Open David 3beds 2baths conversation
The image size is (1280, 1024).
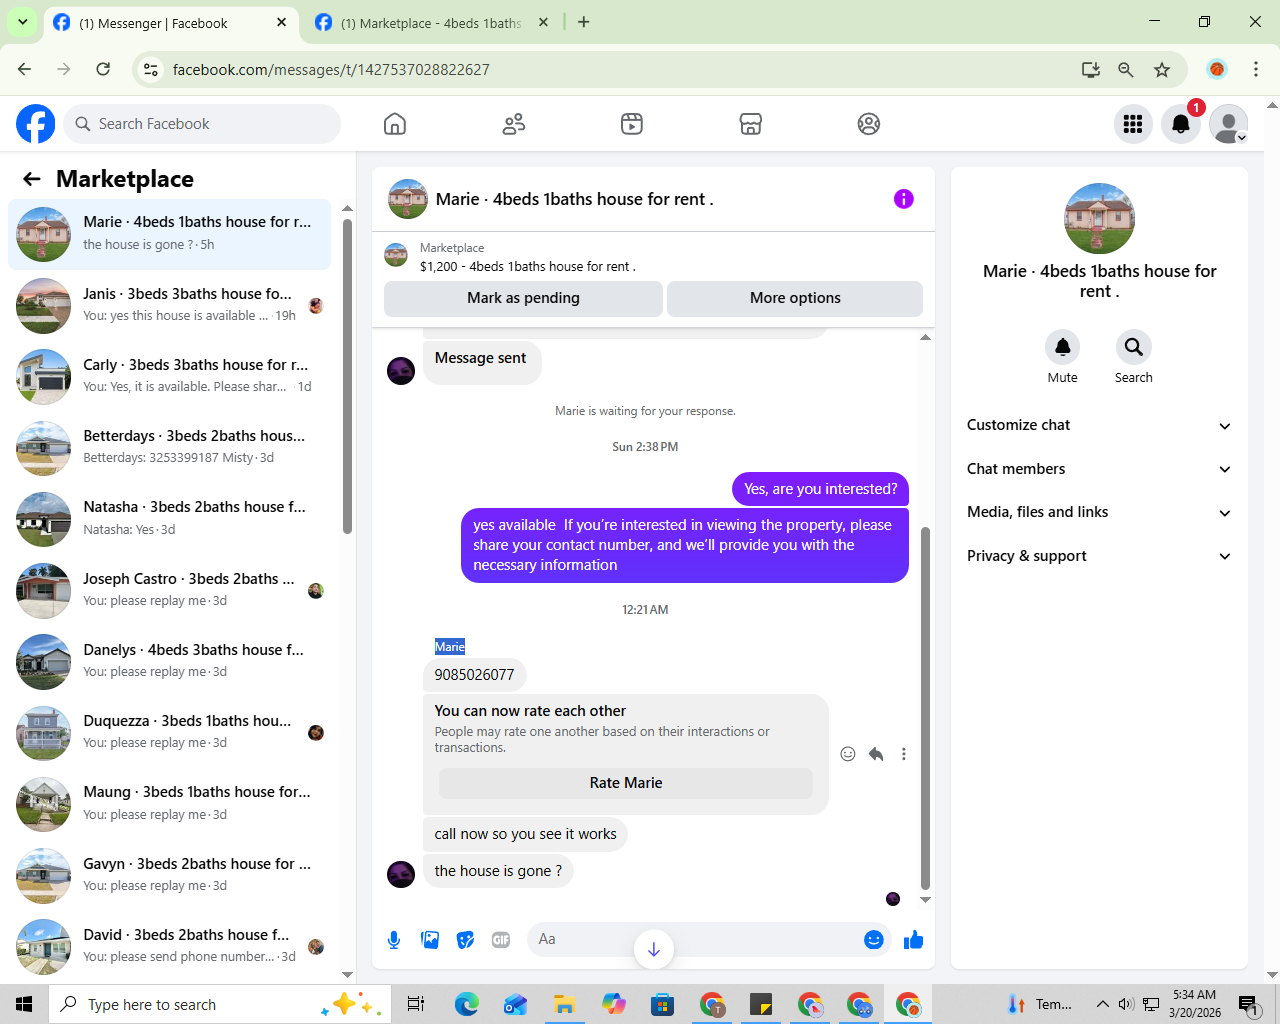pyautogui.click(x=170, y=946)
